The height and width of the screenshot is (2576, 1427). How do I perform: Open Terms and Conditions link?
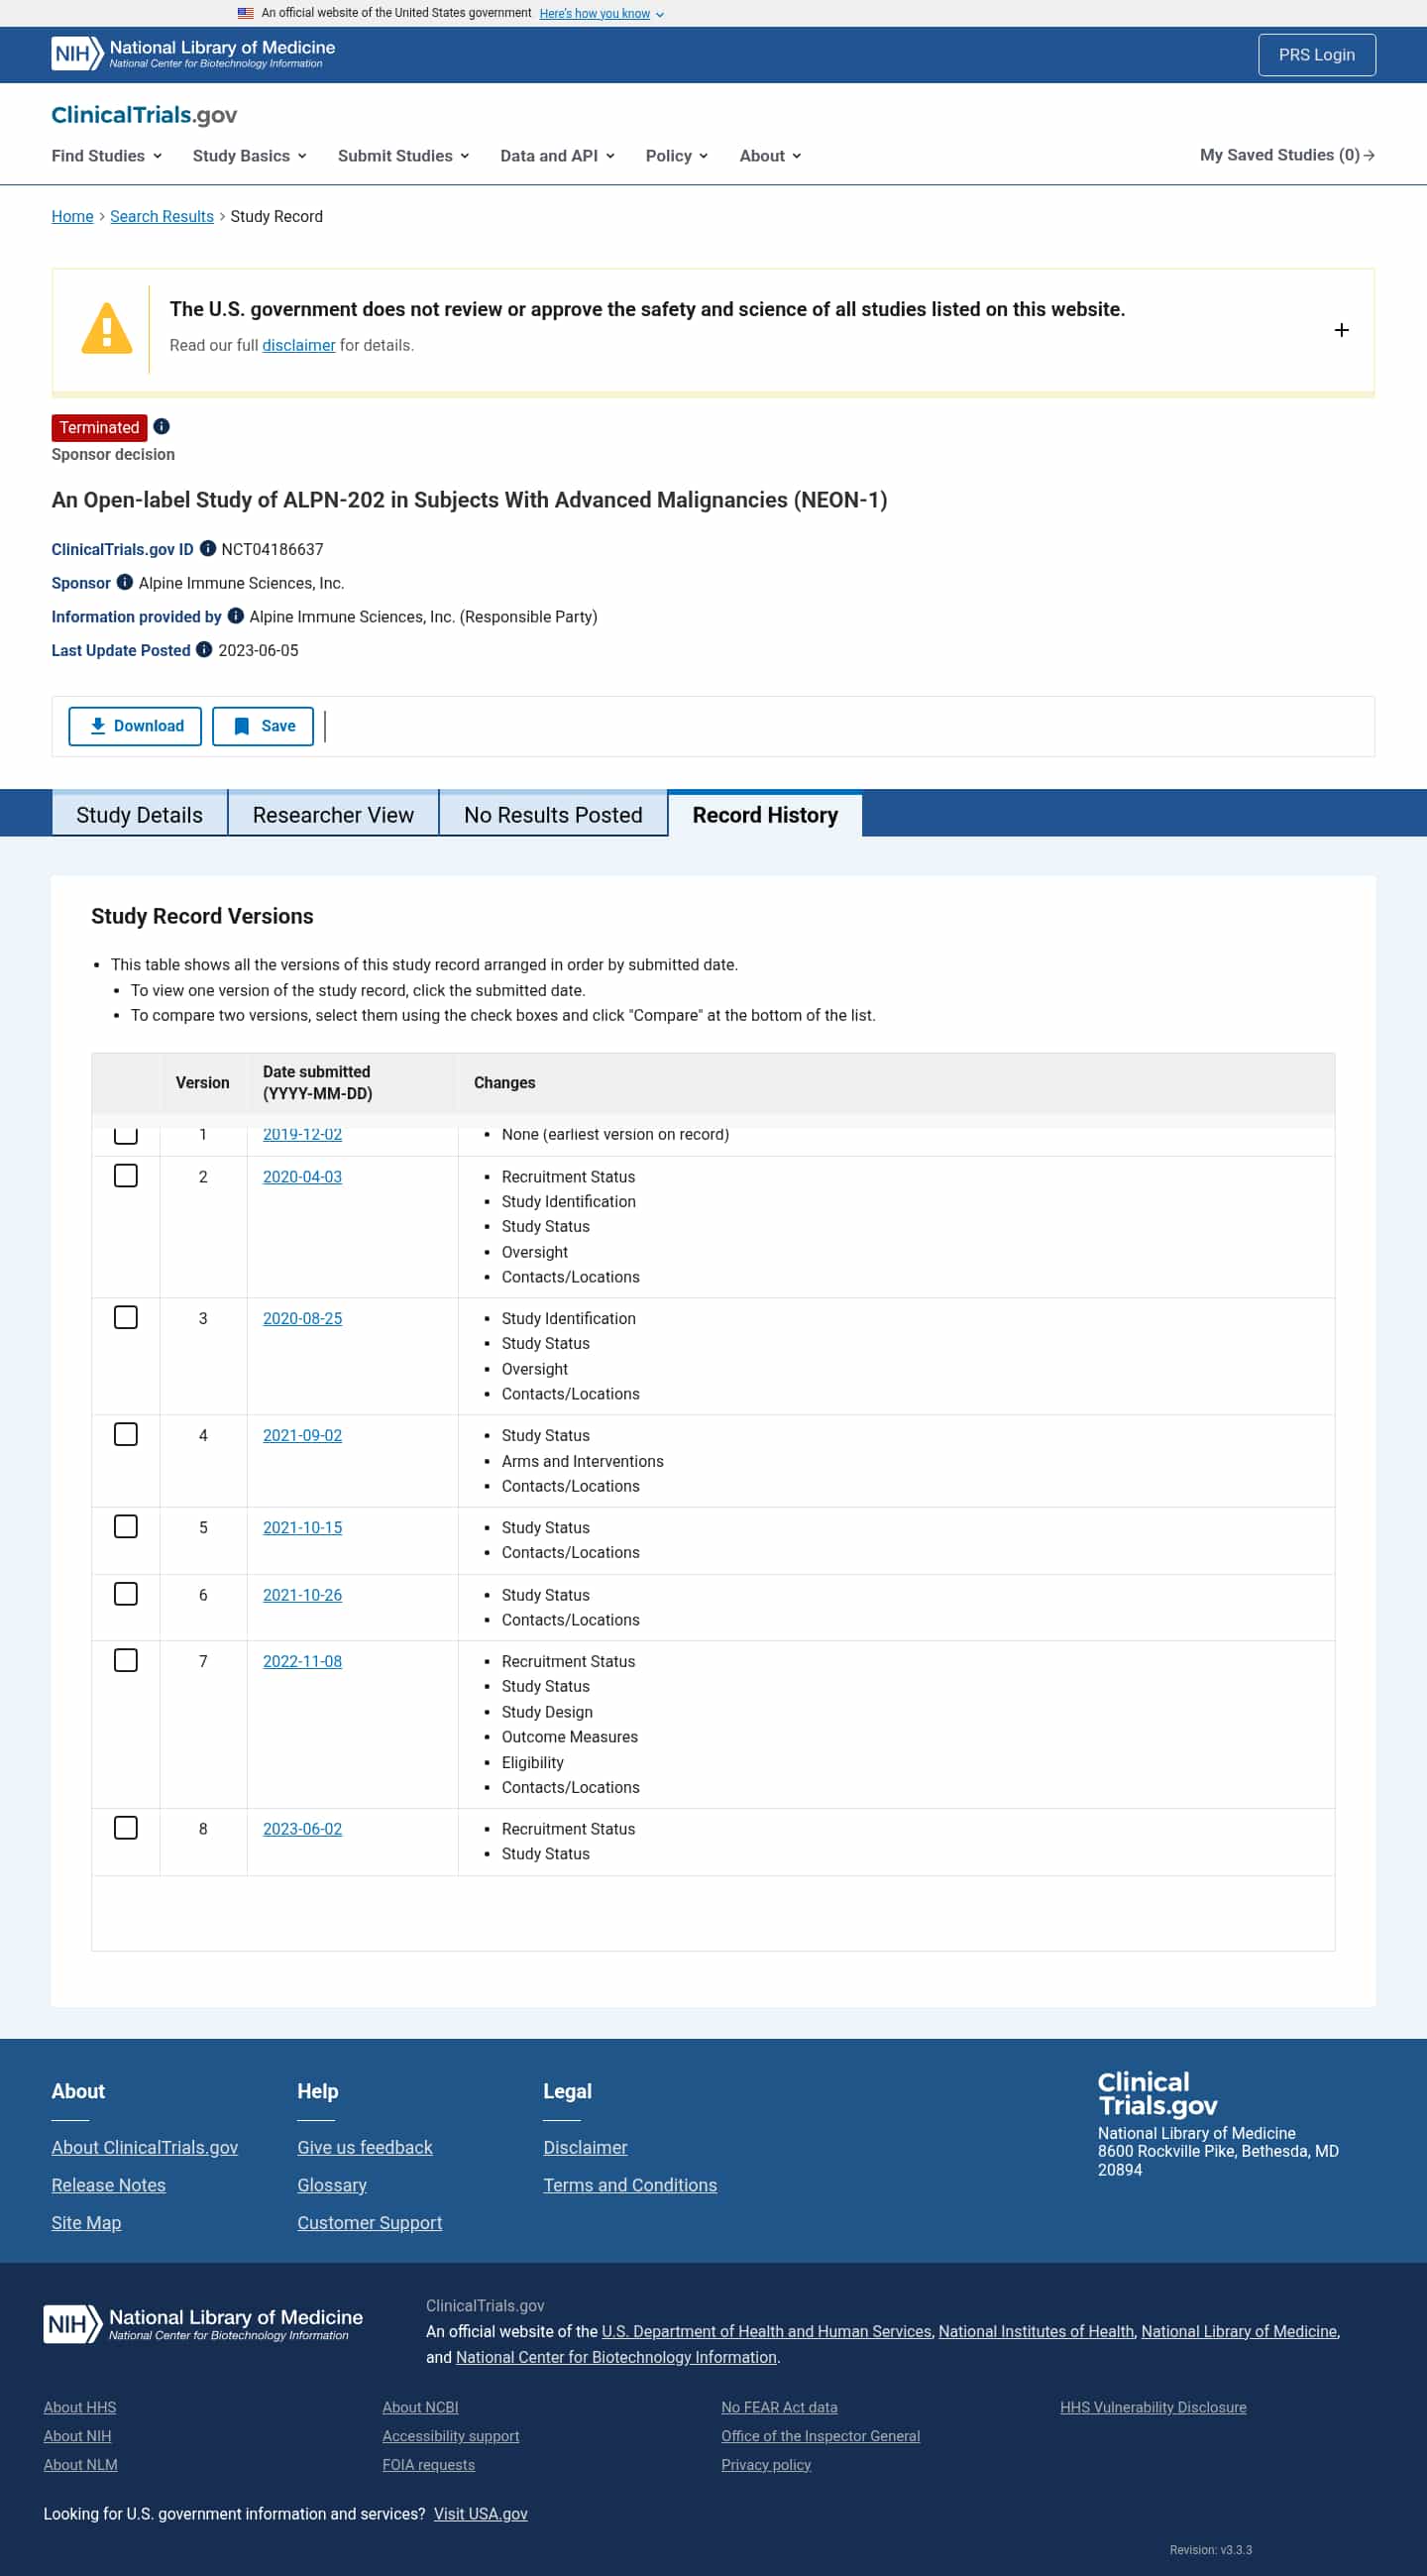coord(630,2185)
